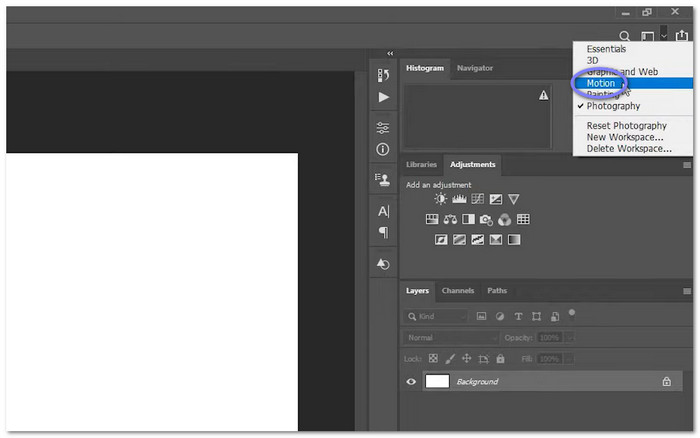Toggle filter for type layers
This screenshot has width=700, height=438.
click(518, 317)
